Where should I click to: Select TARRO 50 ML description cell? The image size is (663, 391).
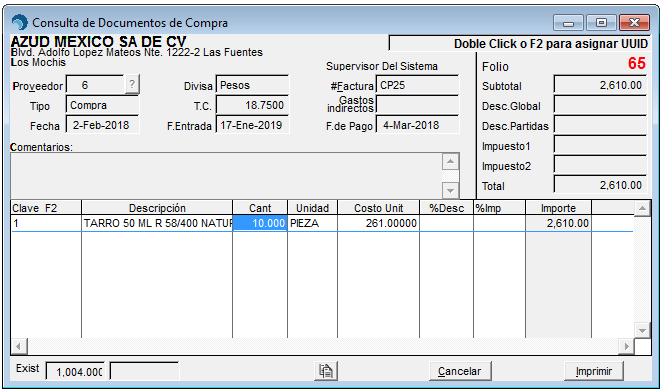point(157,223)
